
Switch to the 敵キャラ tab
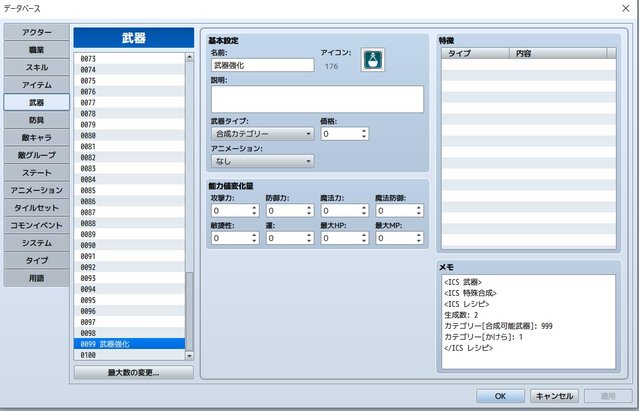pyautogui.click(x=37, y=137)
